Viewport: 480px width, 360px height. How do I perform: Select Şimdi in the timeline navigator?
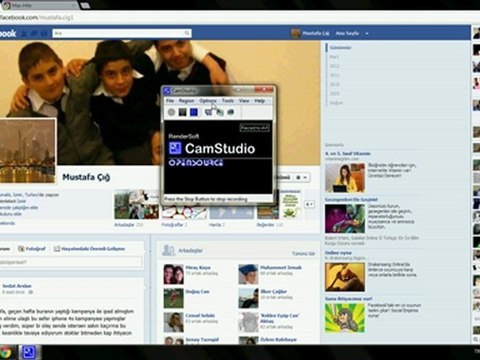[x=340, y=48]
